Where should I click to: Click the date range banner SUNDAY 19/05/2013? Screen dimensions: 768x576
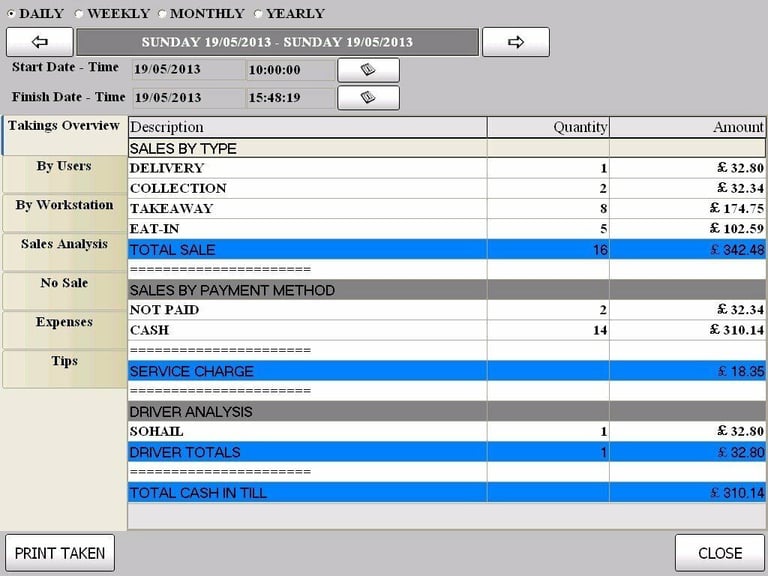click(x=277, y=42)
